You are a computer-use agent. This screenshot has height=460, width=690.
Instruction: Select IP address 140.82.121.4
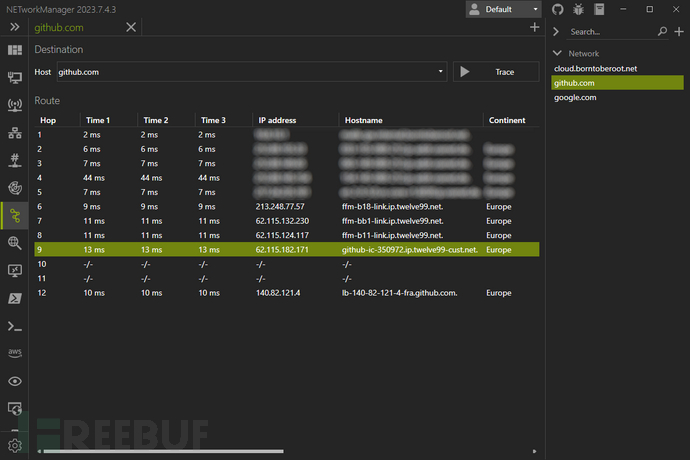(278, 293)
